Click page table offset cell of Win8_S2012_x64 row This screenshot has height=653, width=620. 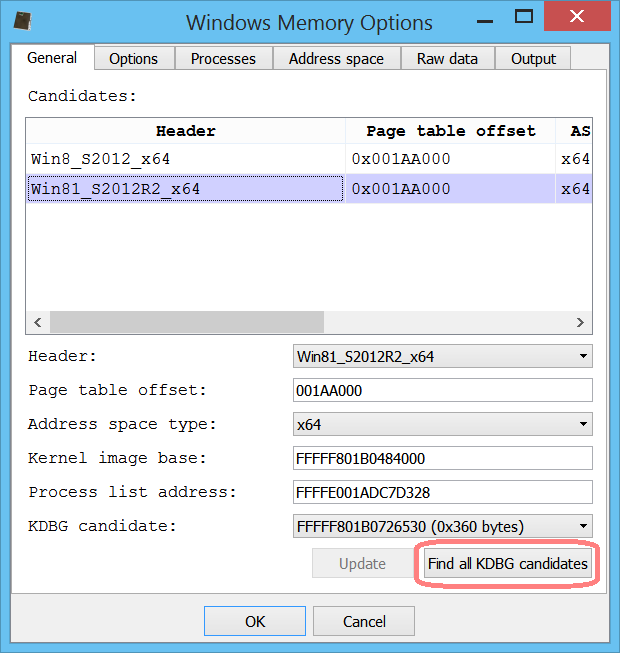click(451, 159)
